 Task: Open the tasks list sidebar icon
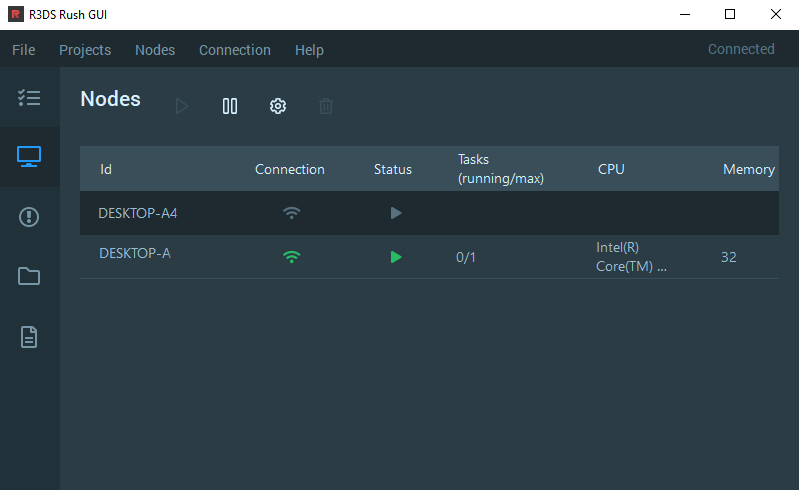point(29,97)
